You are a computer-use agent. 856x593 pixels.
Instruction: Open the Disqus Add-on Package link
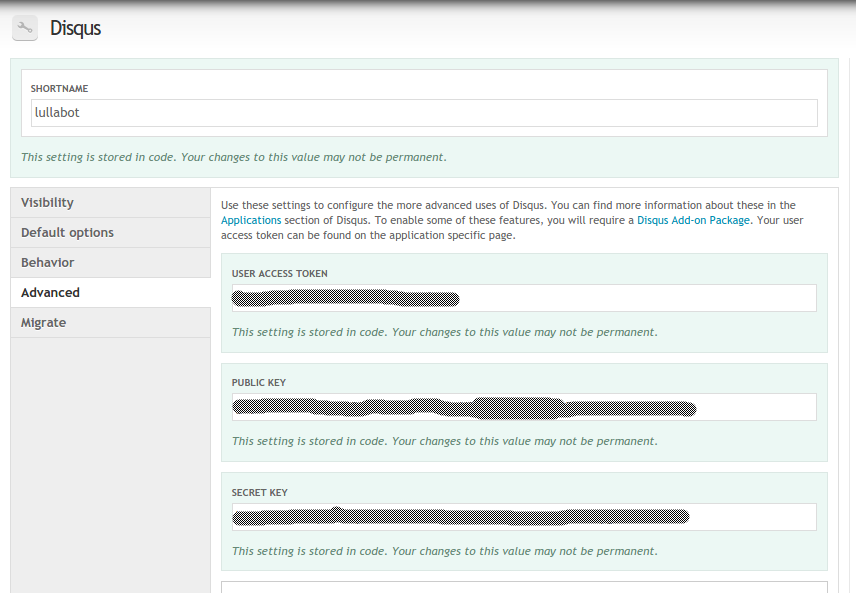pos(693,220)
